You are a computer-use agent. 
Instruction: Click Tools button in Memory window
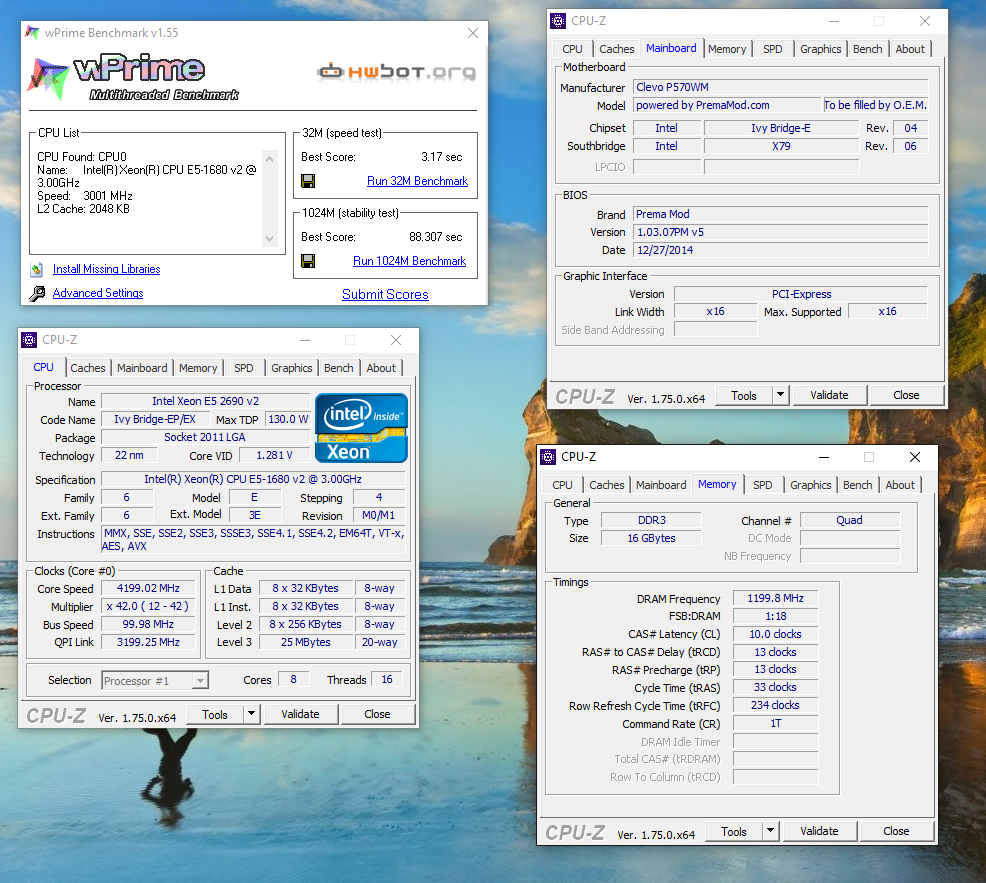coord(734,831)
